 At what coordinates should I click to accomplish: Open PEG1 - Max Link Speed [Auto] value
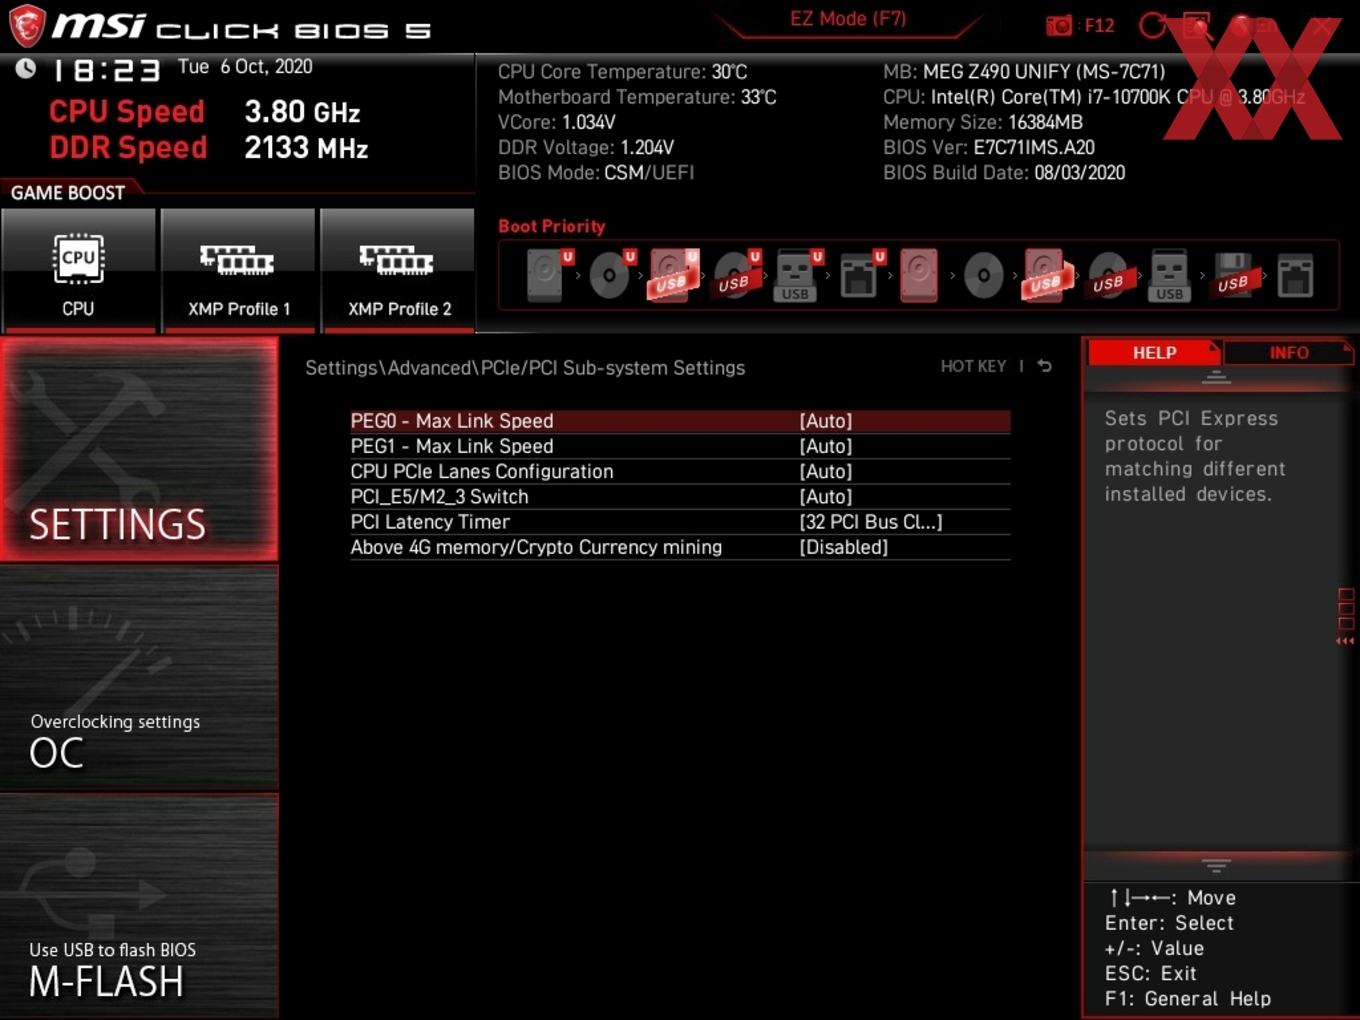826,446
